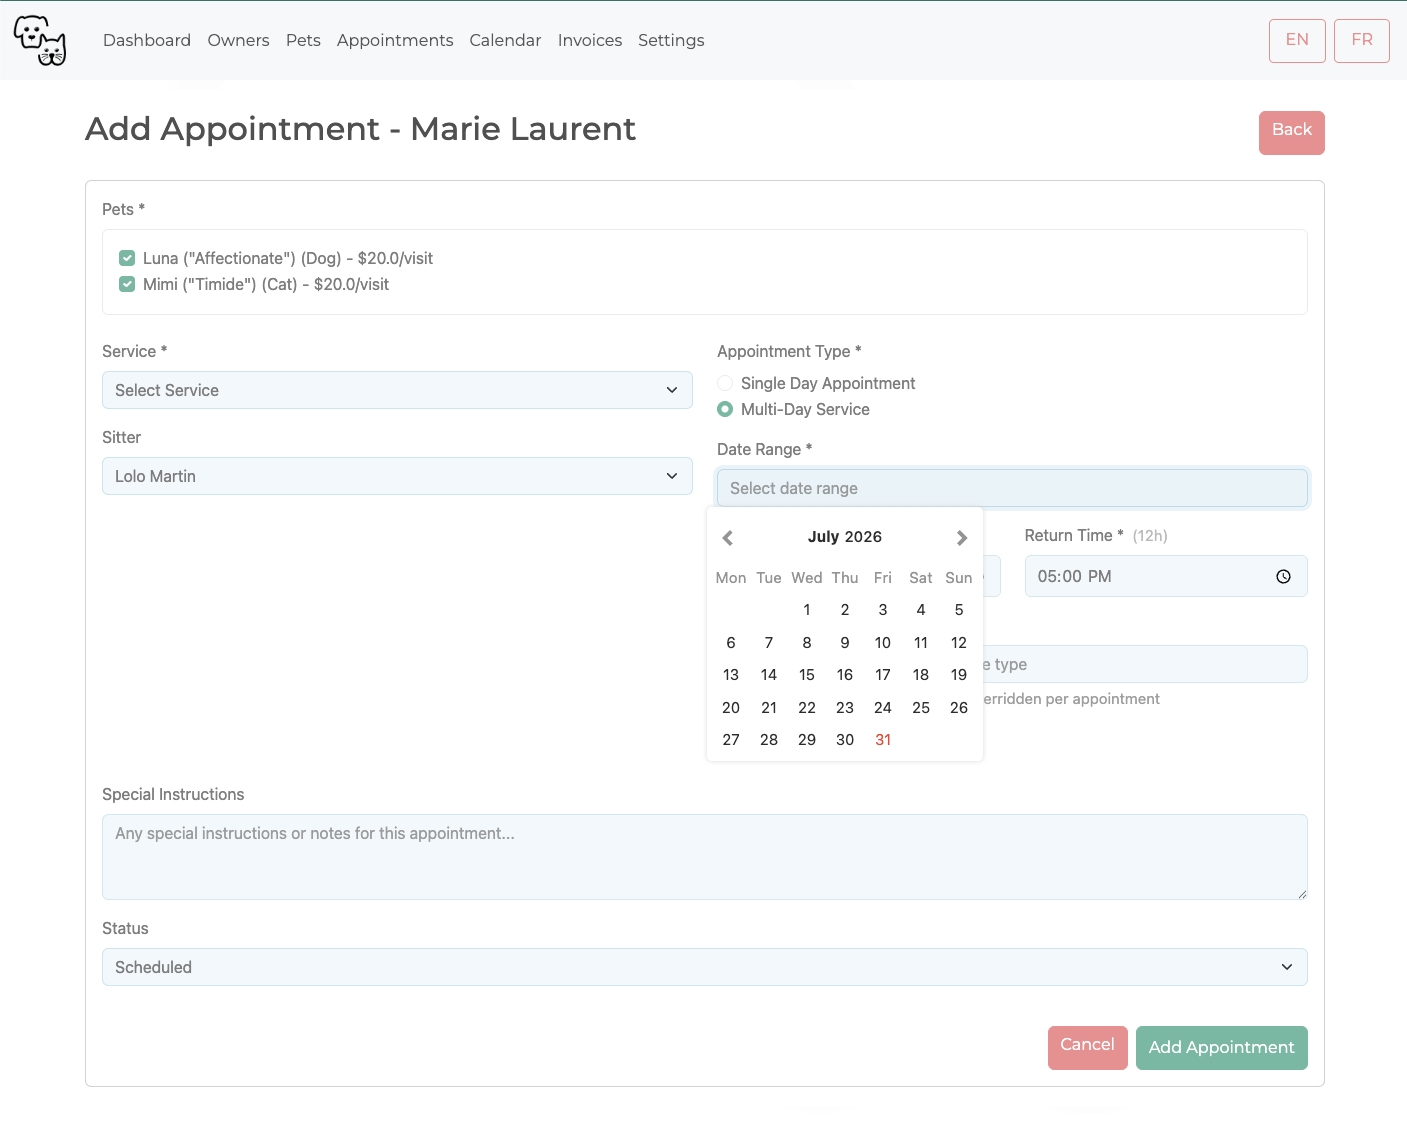Pick July 22 in the calendar
Screen dimensions: 1407x1123
click(x=807, y=708)
